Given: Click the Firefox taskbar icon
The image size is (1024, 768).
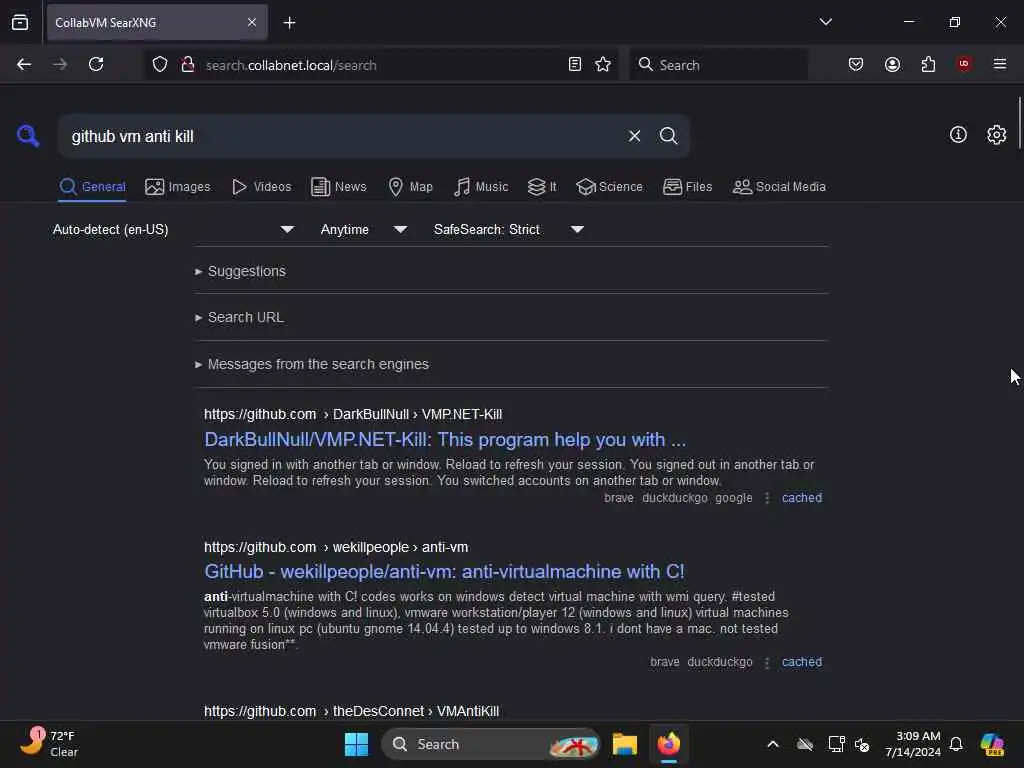Looking at the screenshot, I should (x=669, y=744).
